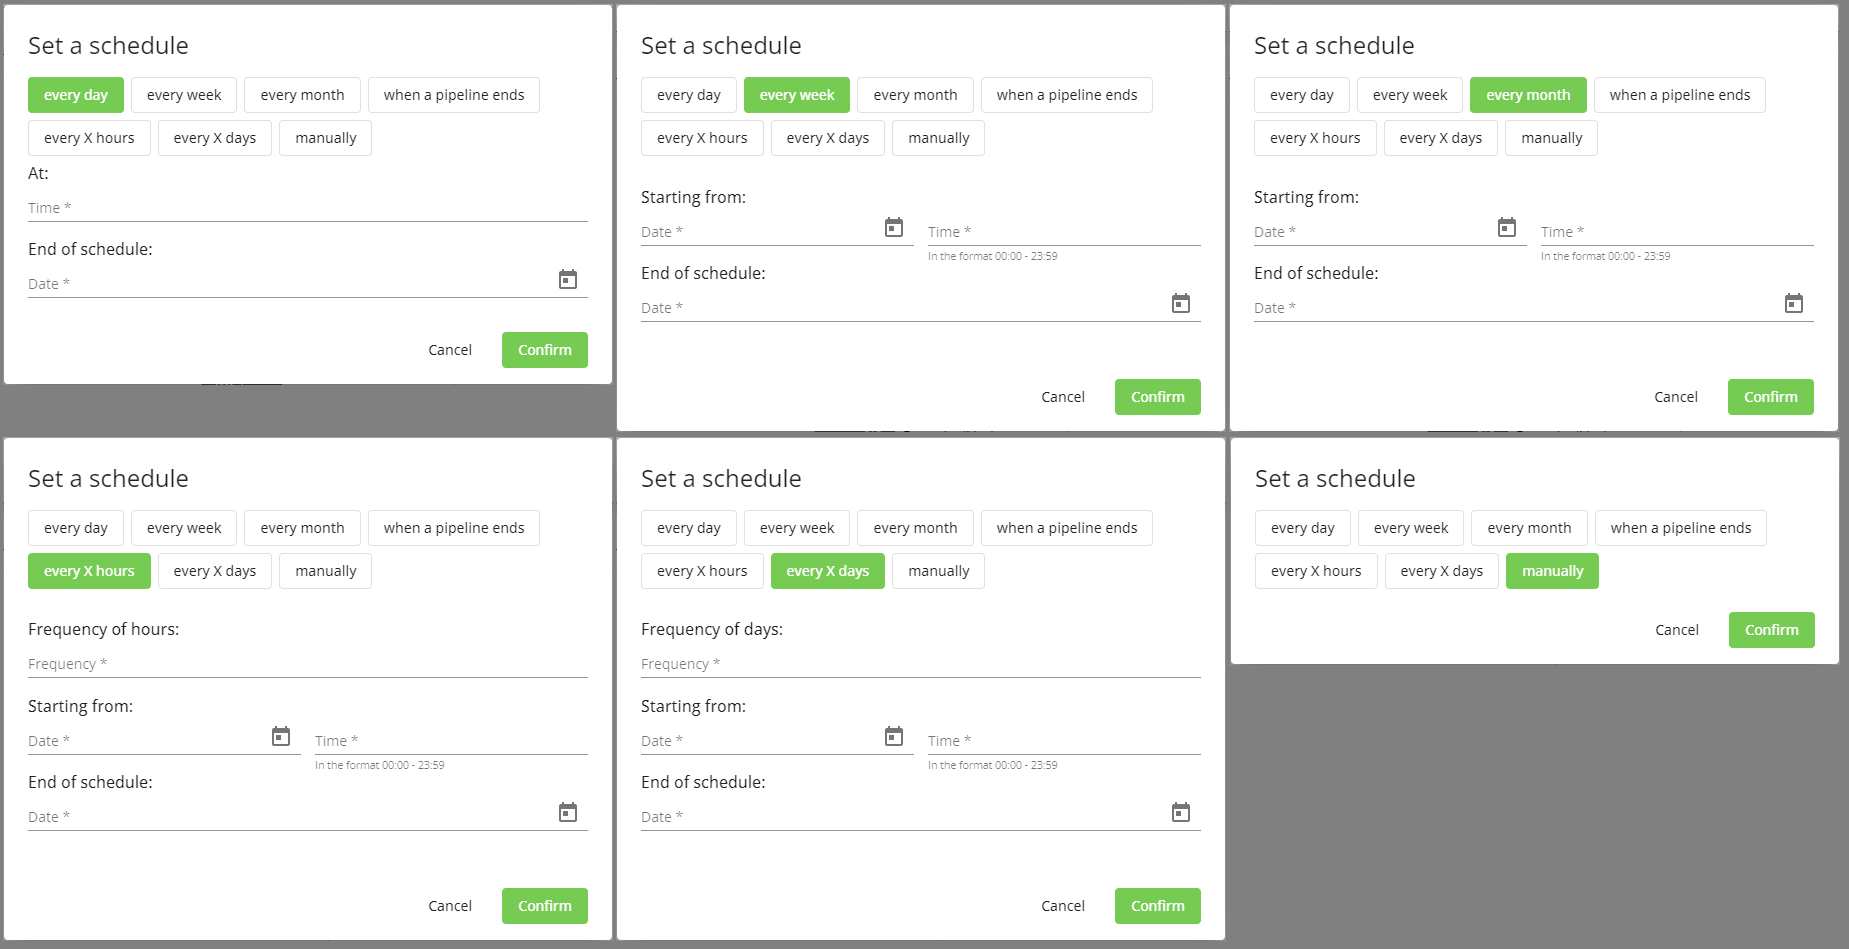Enable when a pipeline ends in the every week dialog
Screen dimensions: 1849x949
pos(1066,94)
